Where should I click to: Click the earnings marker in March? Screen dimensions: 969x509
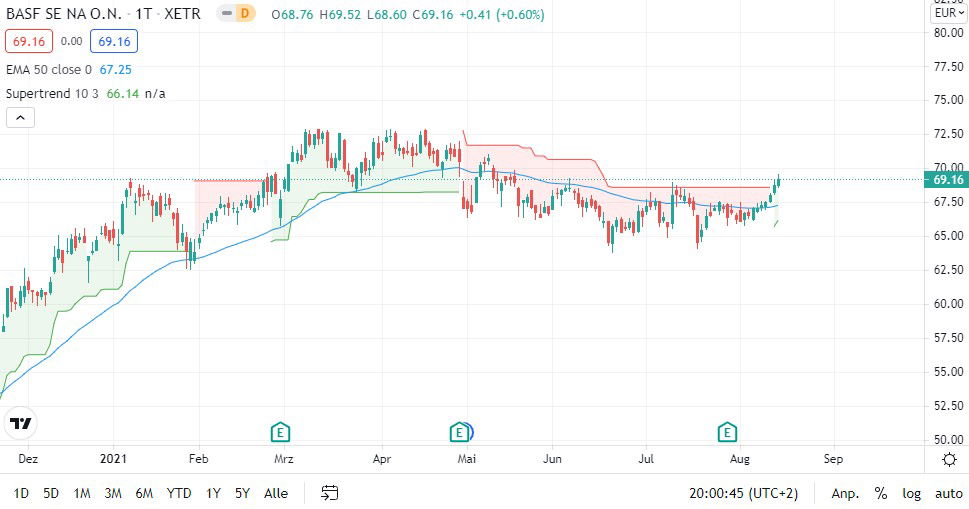(x=281, y=432)
